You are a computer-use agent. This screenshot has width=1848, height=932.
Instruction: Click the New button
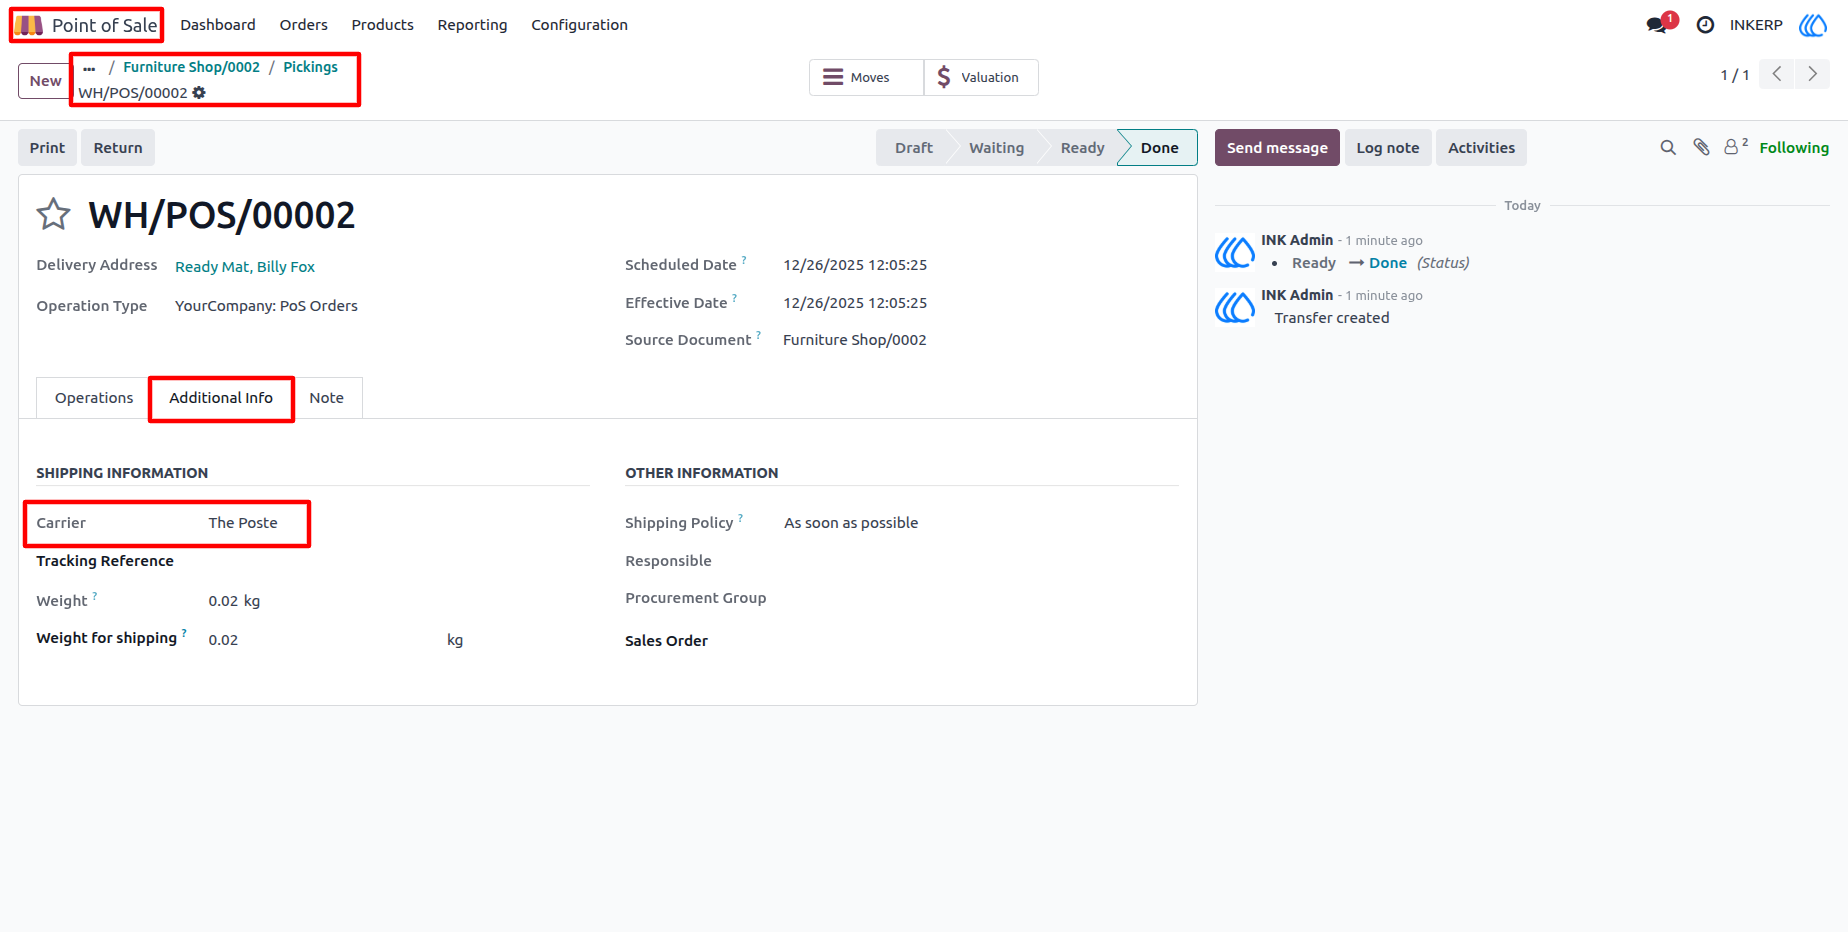pos(45,81)
